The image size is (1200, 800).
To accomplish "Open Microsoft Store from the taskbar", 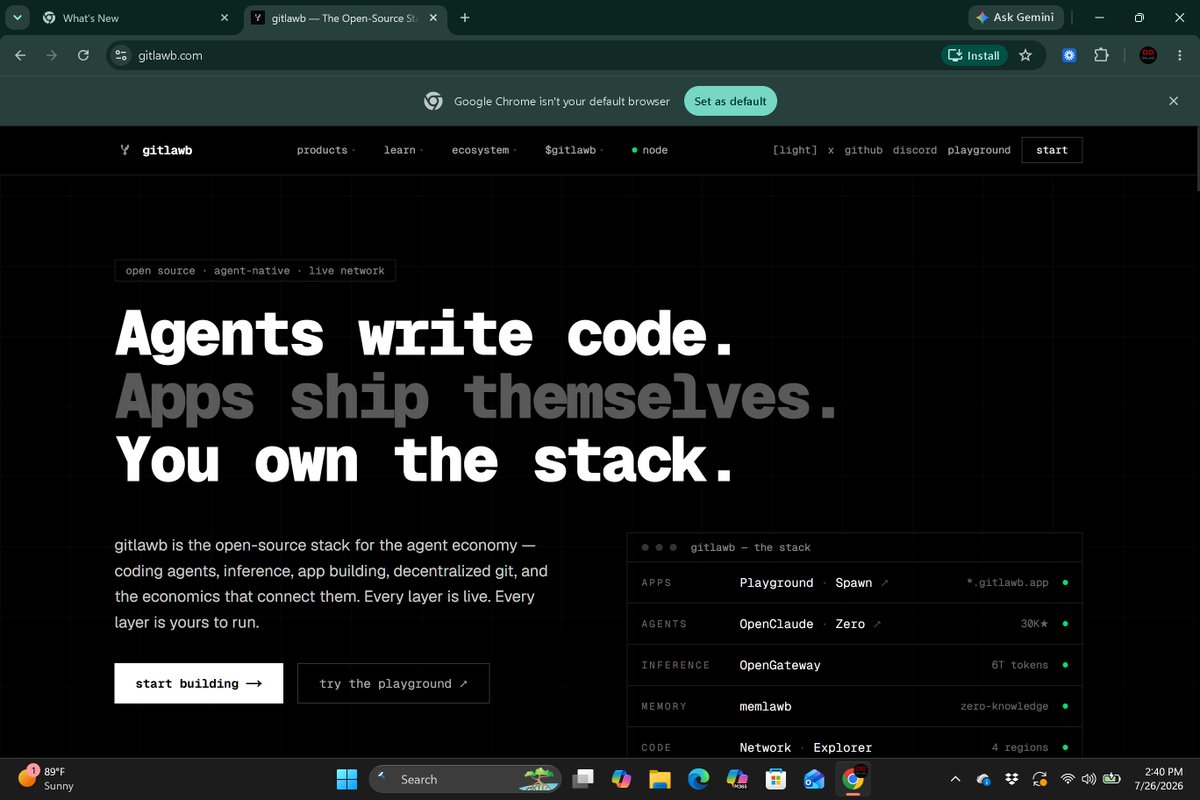I will coord(775,779).
